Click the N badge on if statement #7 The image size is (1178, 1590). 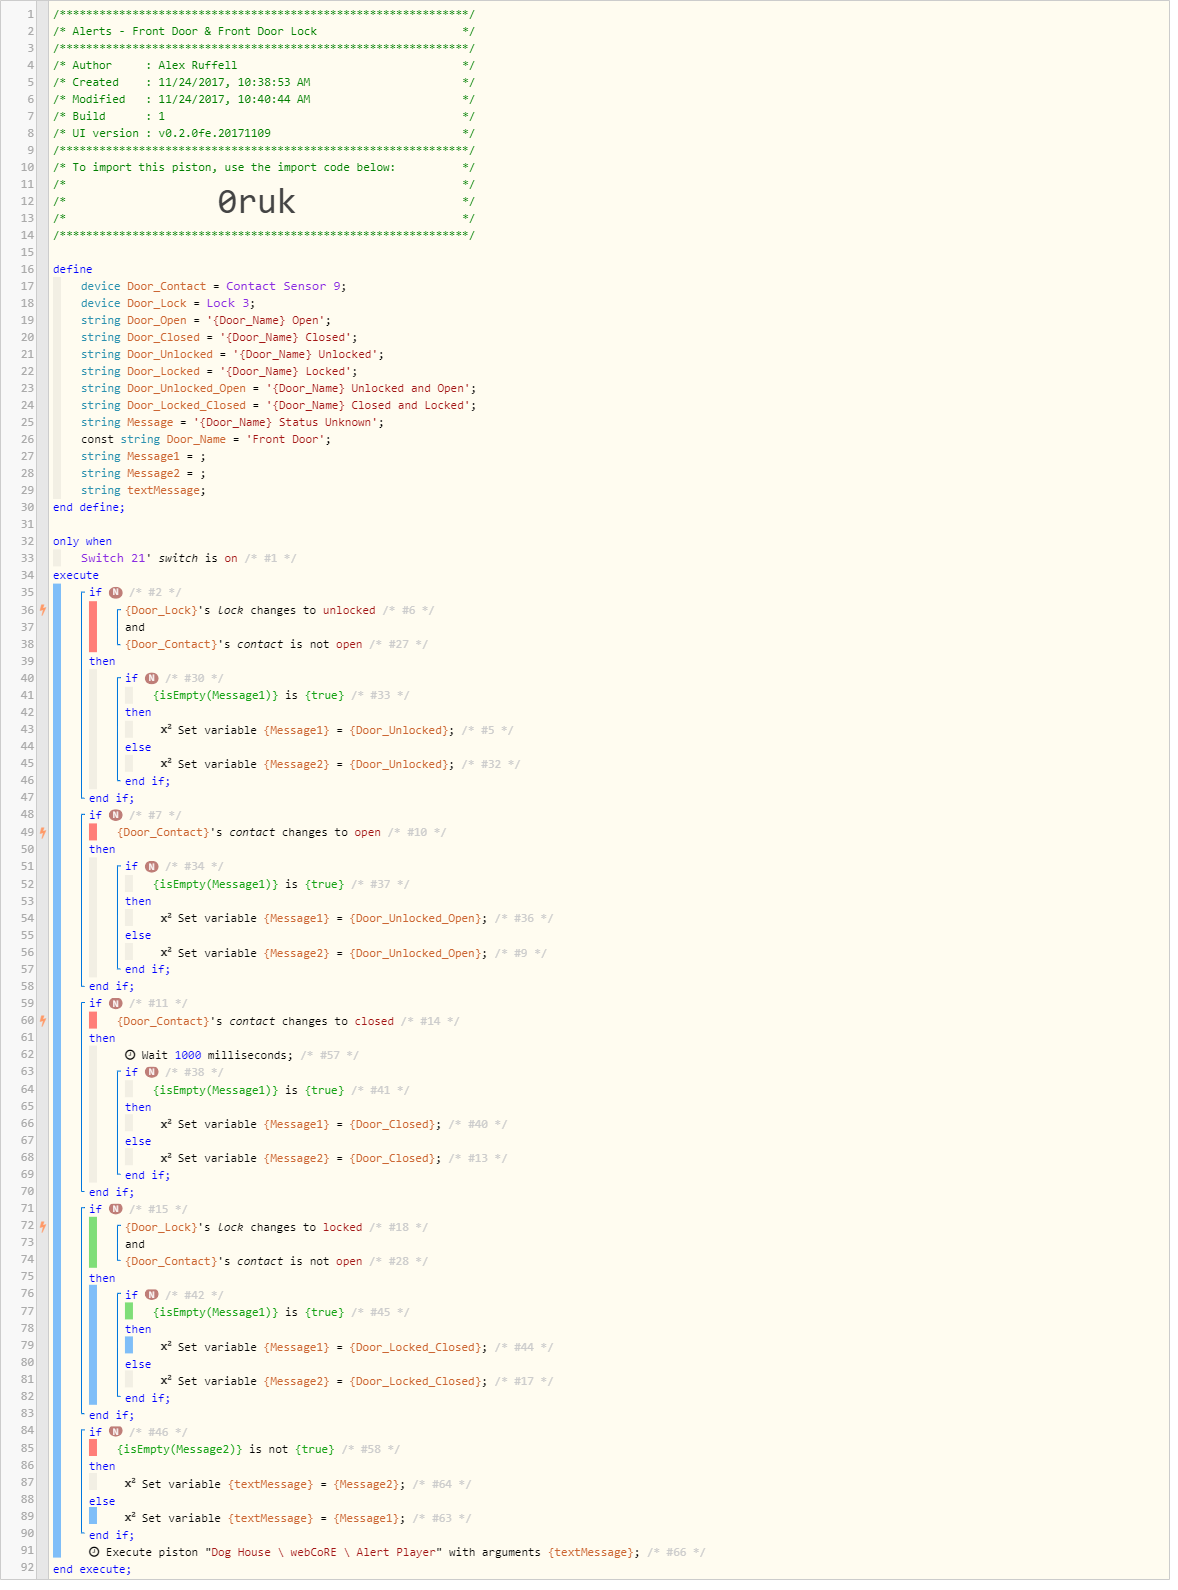pos(116,815)
